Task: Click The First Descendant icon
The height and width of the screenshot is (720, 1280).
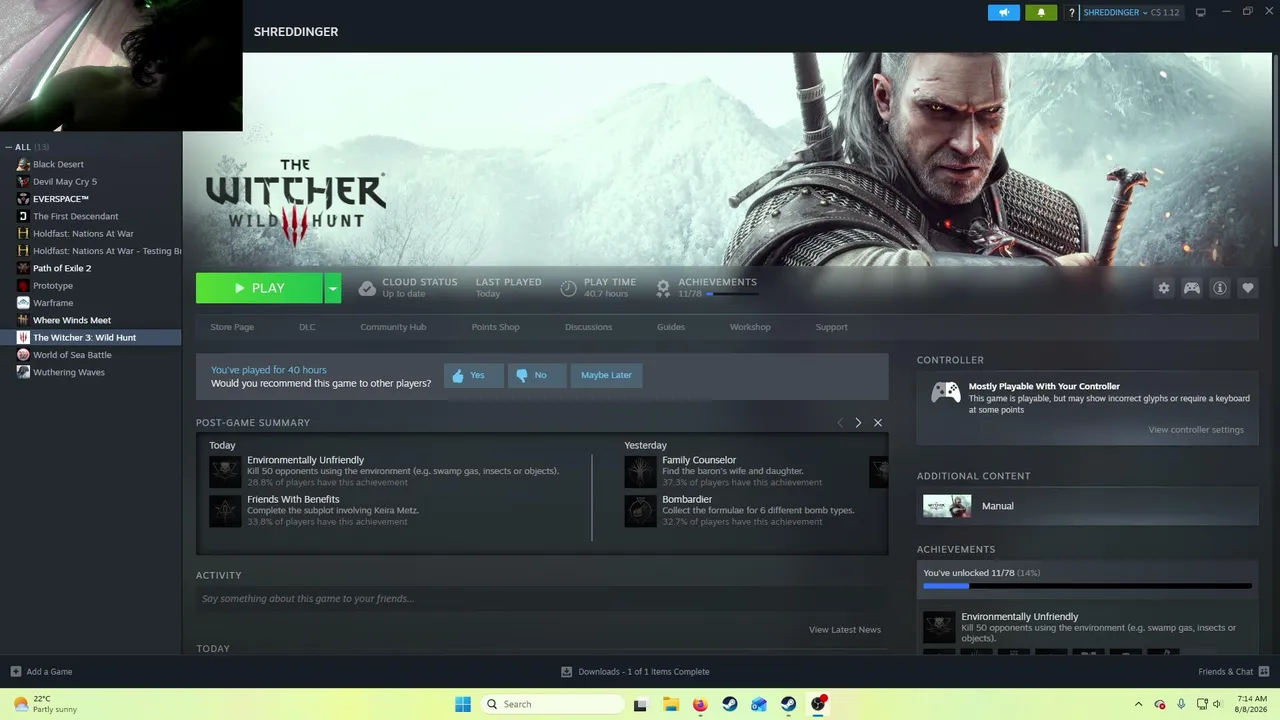Action: click(x=23, y=216)
